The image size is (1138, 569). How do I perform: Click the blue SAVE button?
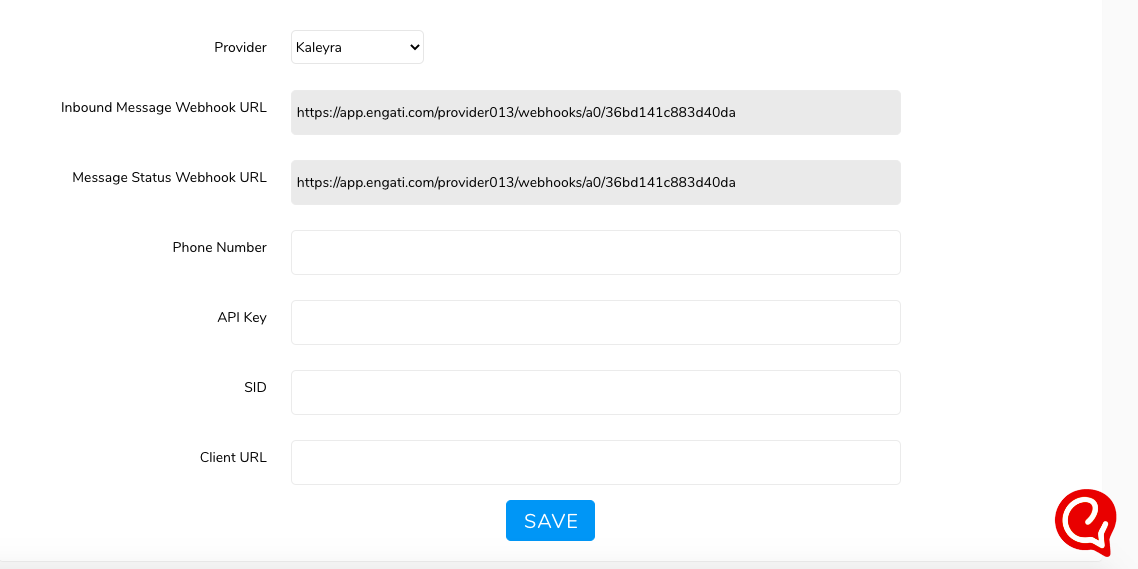click(550, 520)
